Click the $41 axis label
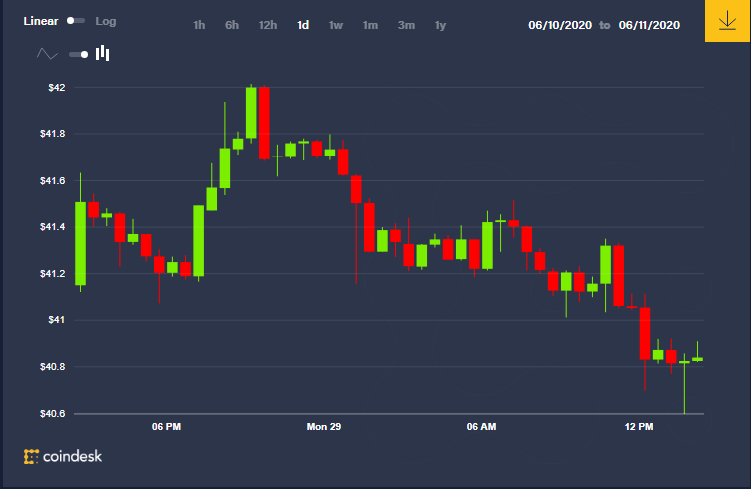This screenshot has height=489, width=751. pyautogui.click(x=57, y=319)
